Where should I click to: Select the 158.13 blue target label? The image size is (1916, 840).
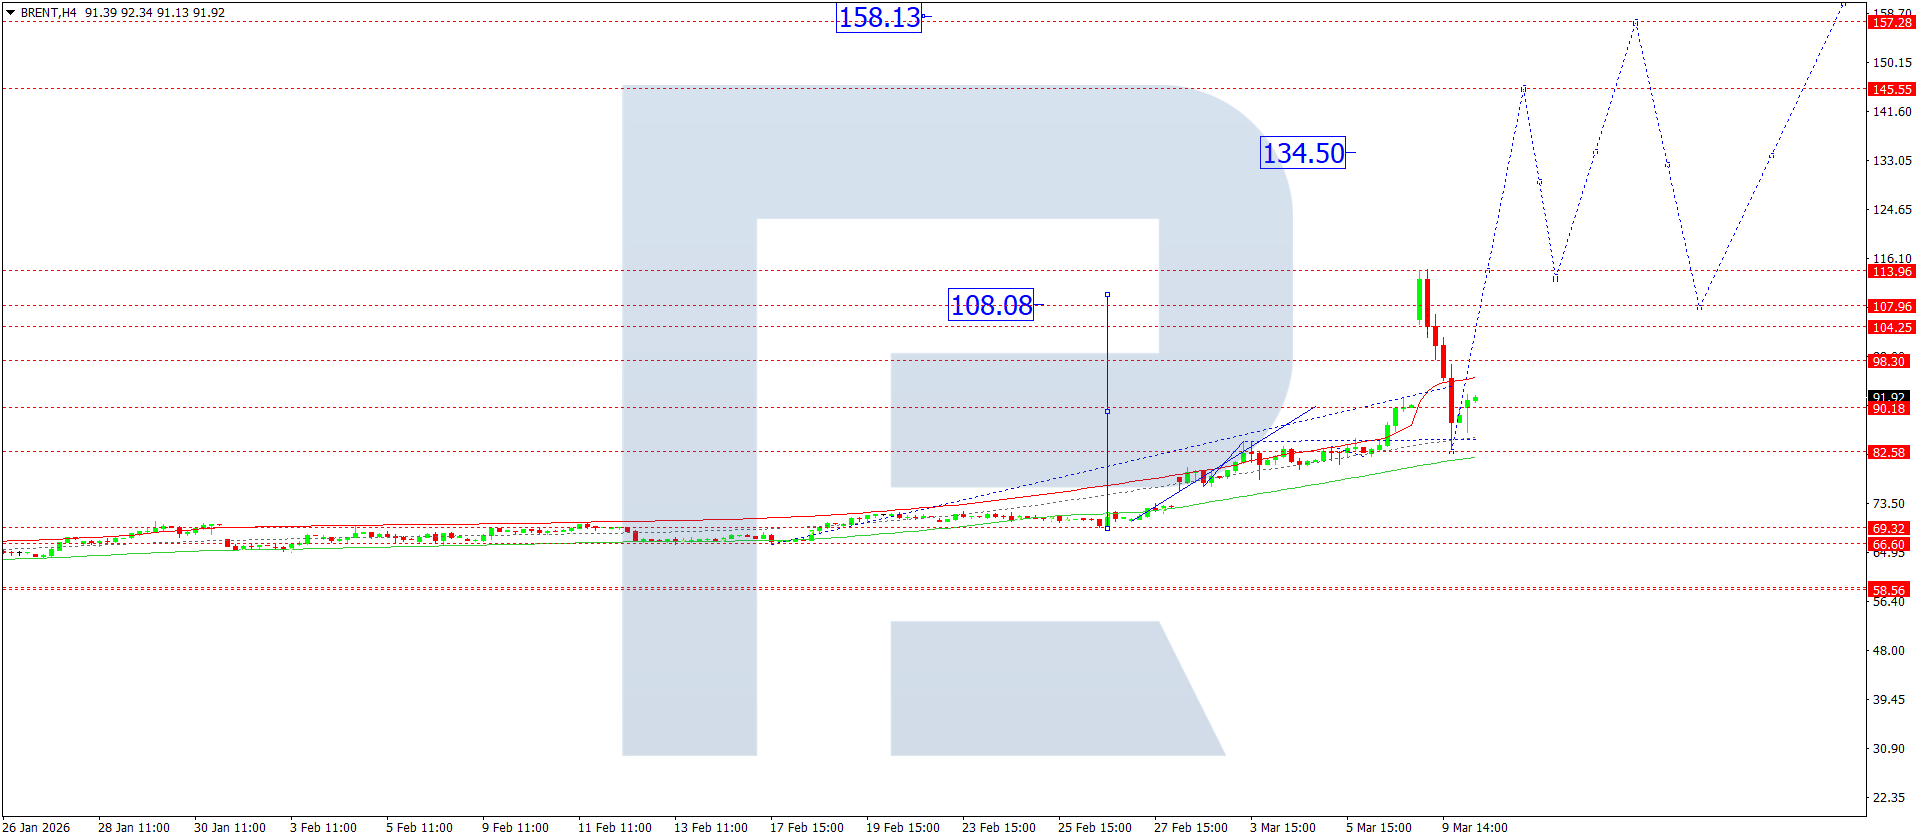point(878,18)
